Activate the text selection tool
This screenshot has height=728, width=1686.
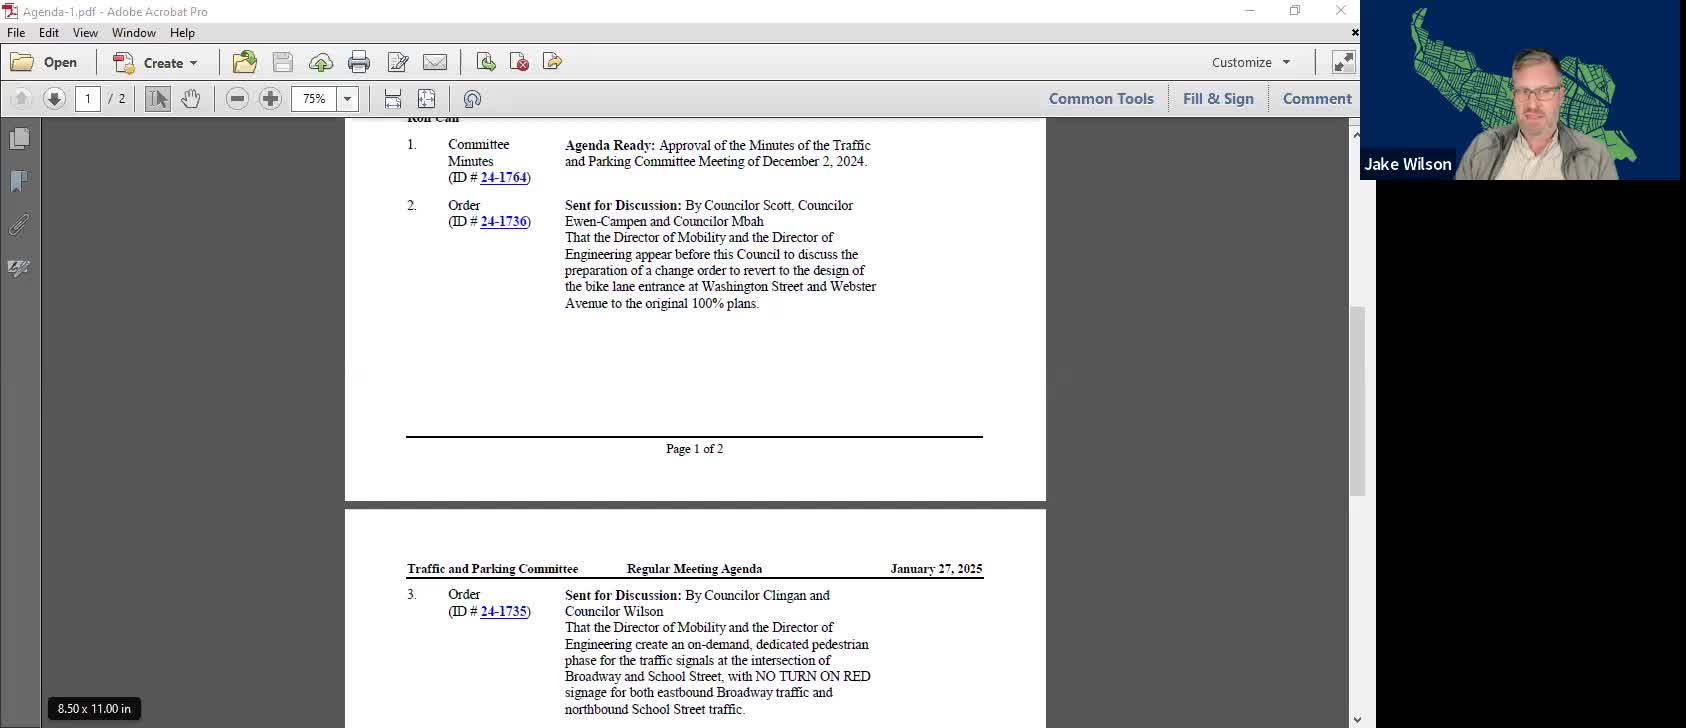click(158, 99)
